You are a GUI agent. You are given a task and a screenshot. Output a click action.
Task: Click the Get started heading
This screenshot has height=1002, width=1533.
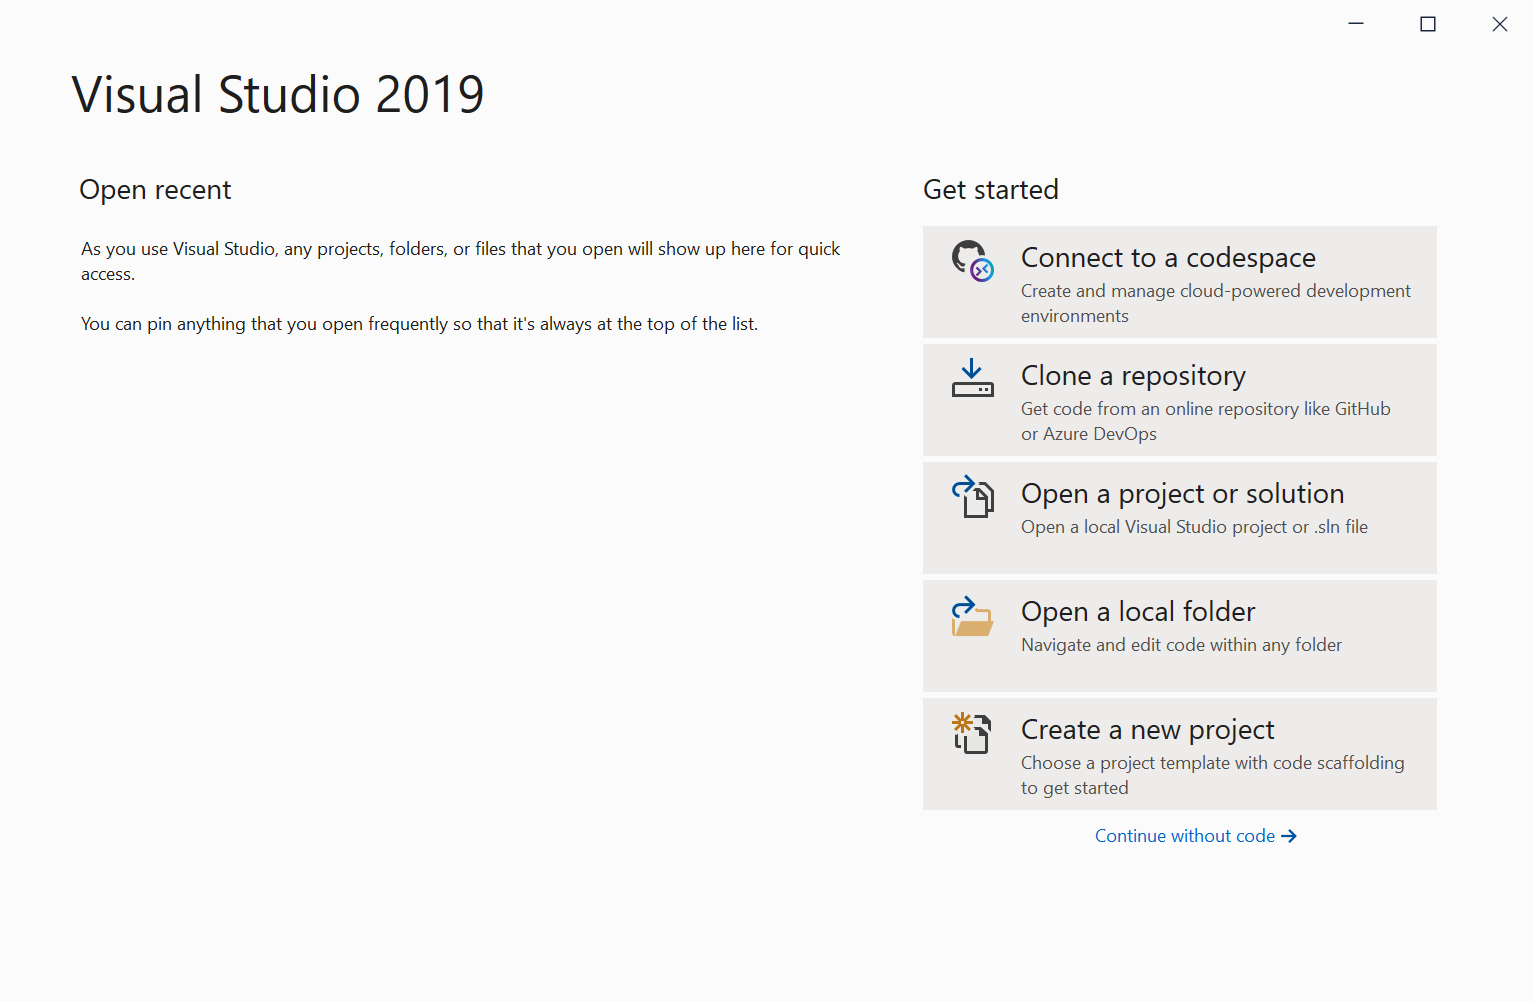(990, 190)
